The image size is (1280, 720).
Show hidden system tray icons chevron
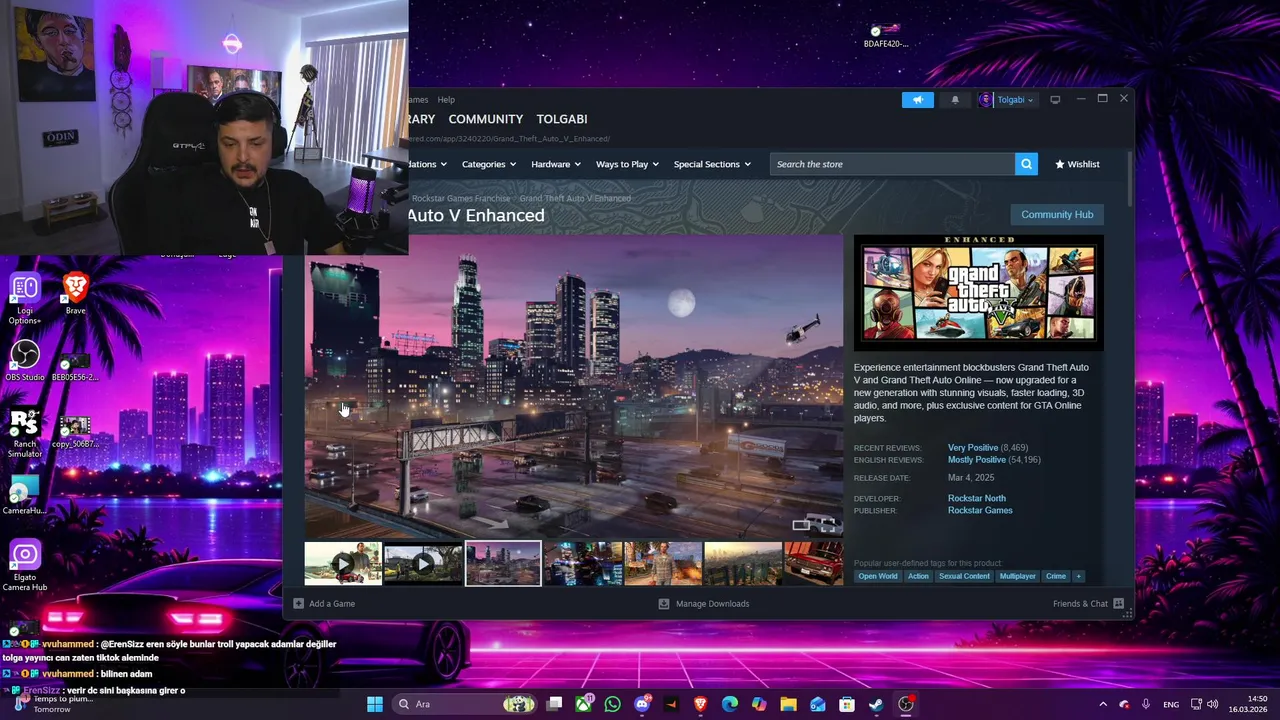(1103, 704)
